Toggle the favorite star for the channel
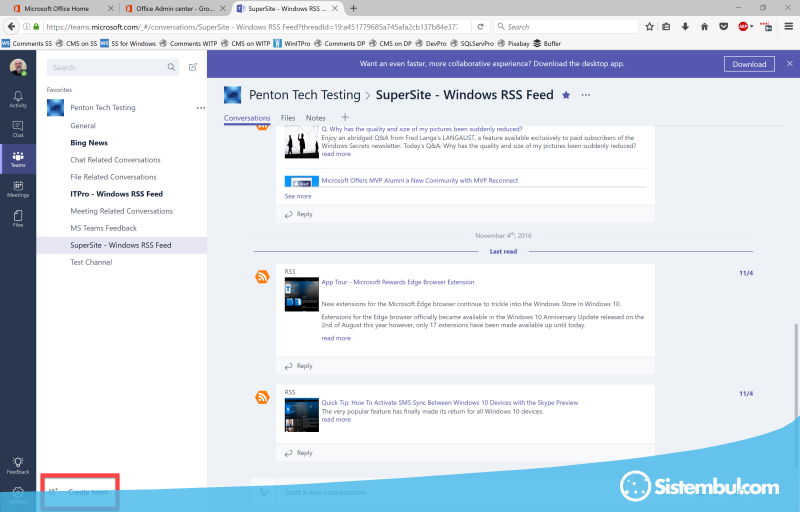 [x=566, y=95]
